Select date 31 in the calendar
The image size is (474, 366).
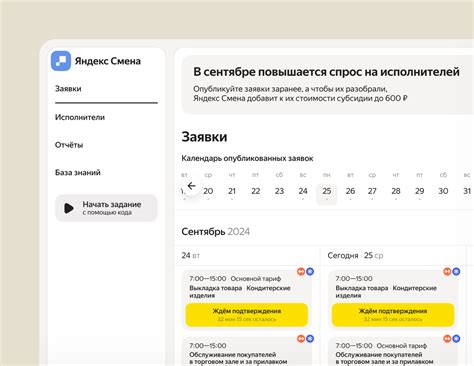[467, 191]
